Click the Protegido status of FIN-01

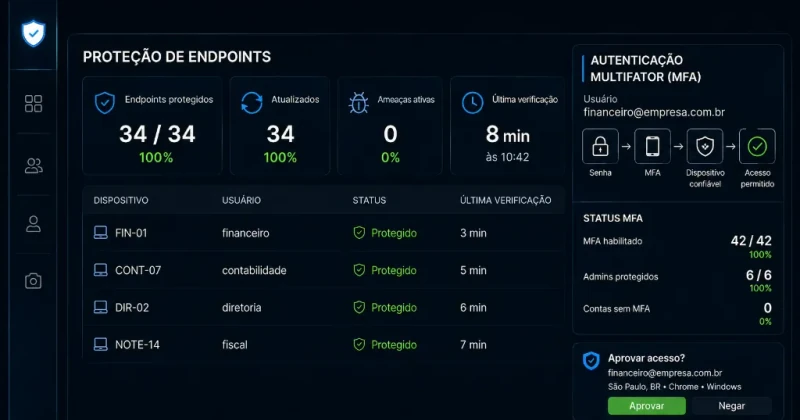click(394, 233)
